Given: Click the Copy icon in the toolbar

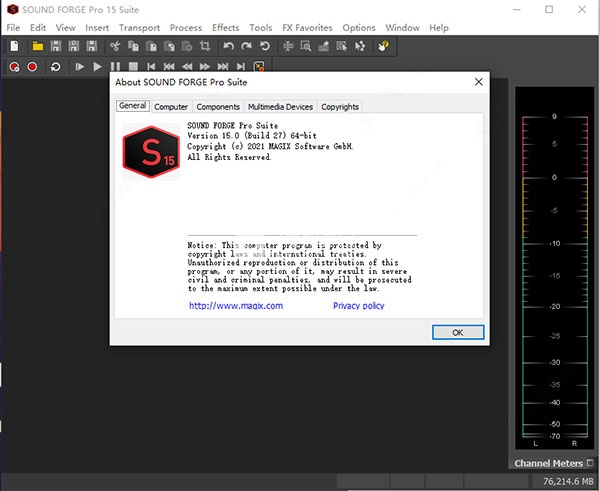Looking at the screenshot, I should click(x=133, y=46).
